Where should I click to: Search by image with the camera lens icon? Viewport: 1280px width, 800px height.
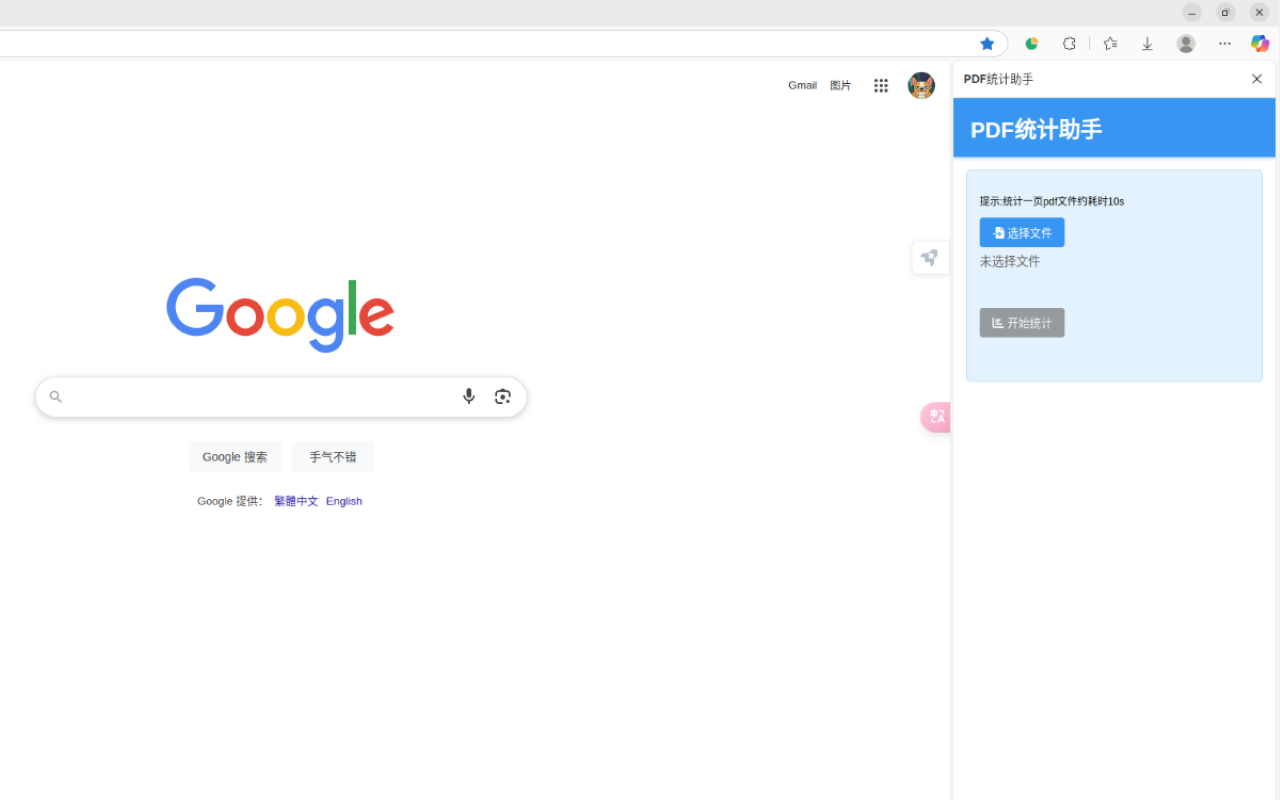pos(503,397)
